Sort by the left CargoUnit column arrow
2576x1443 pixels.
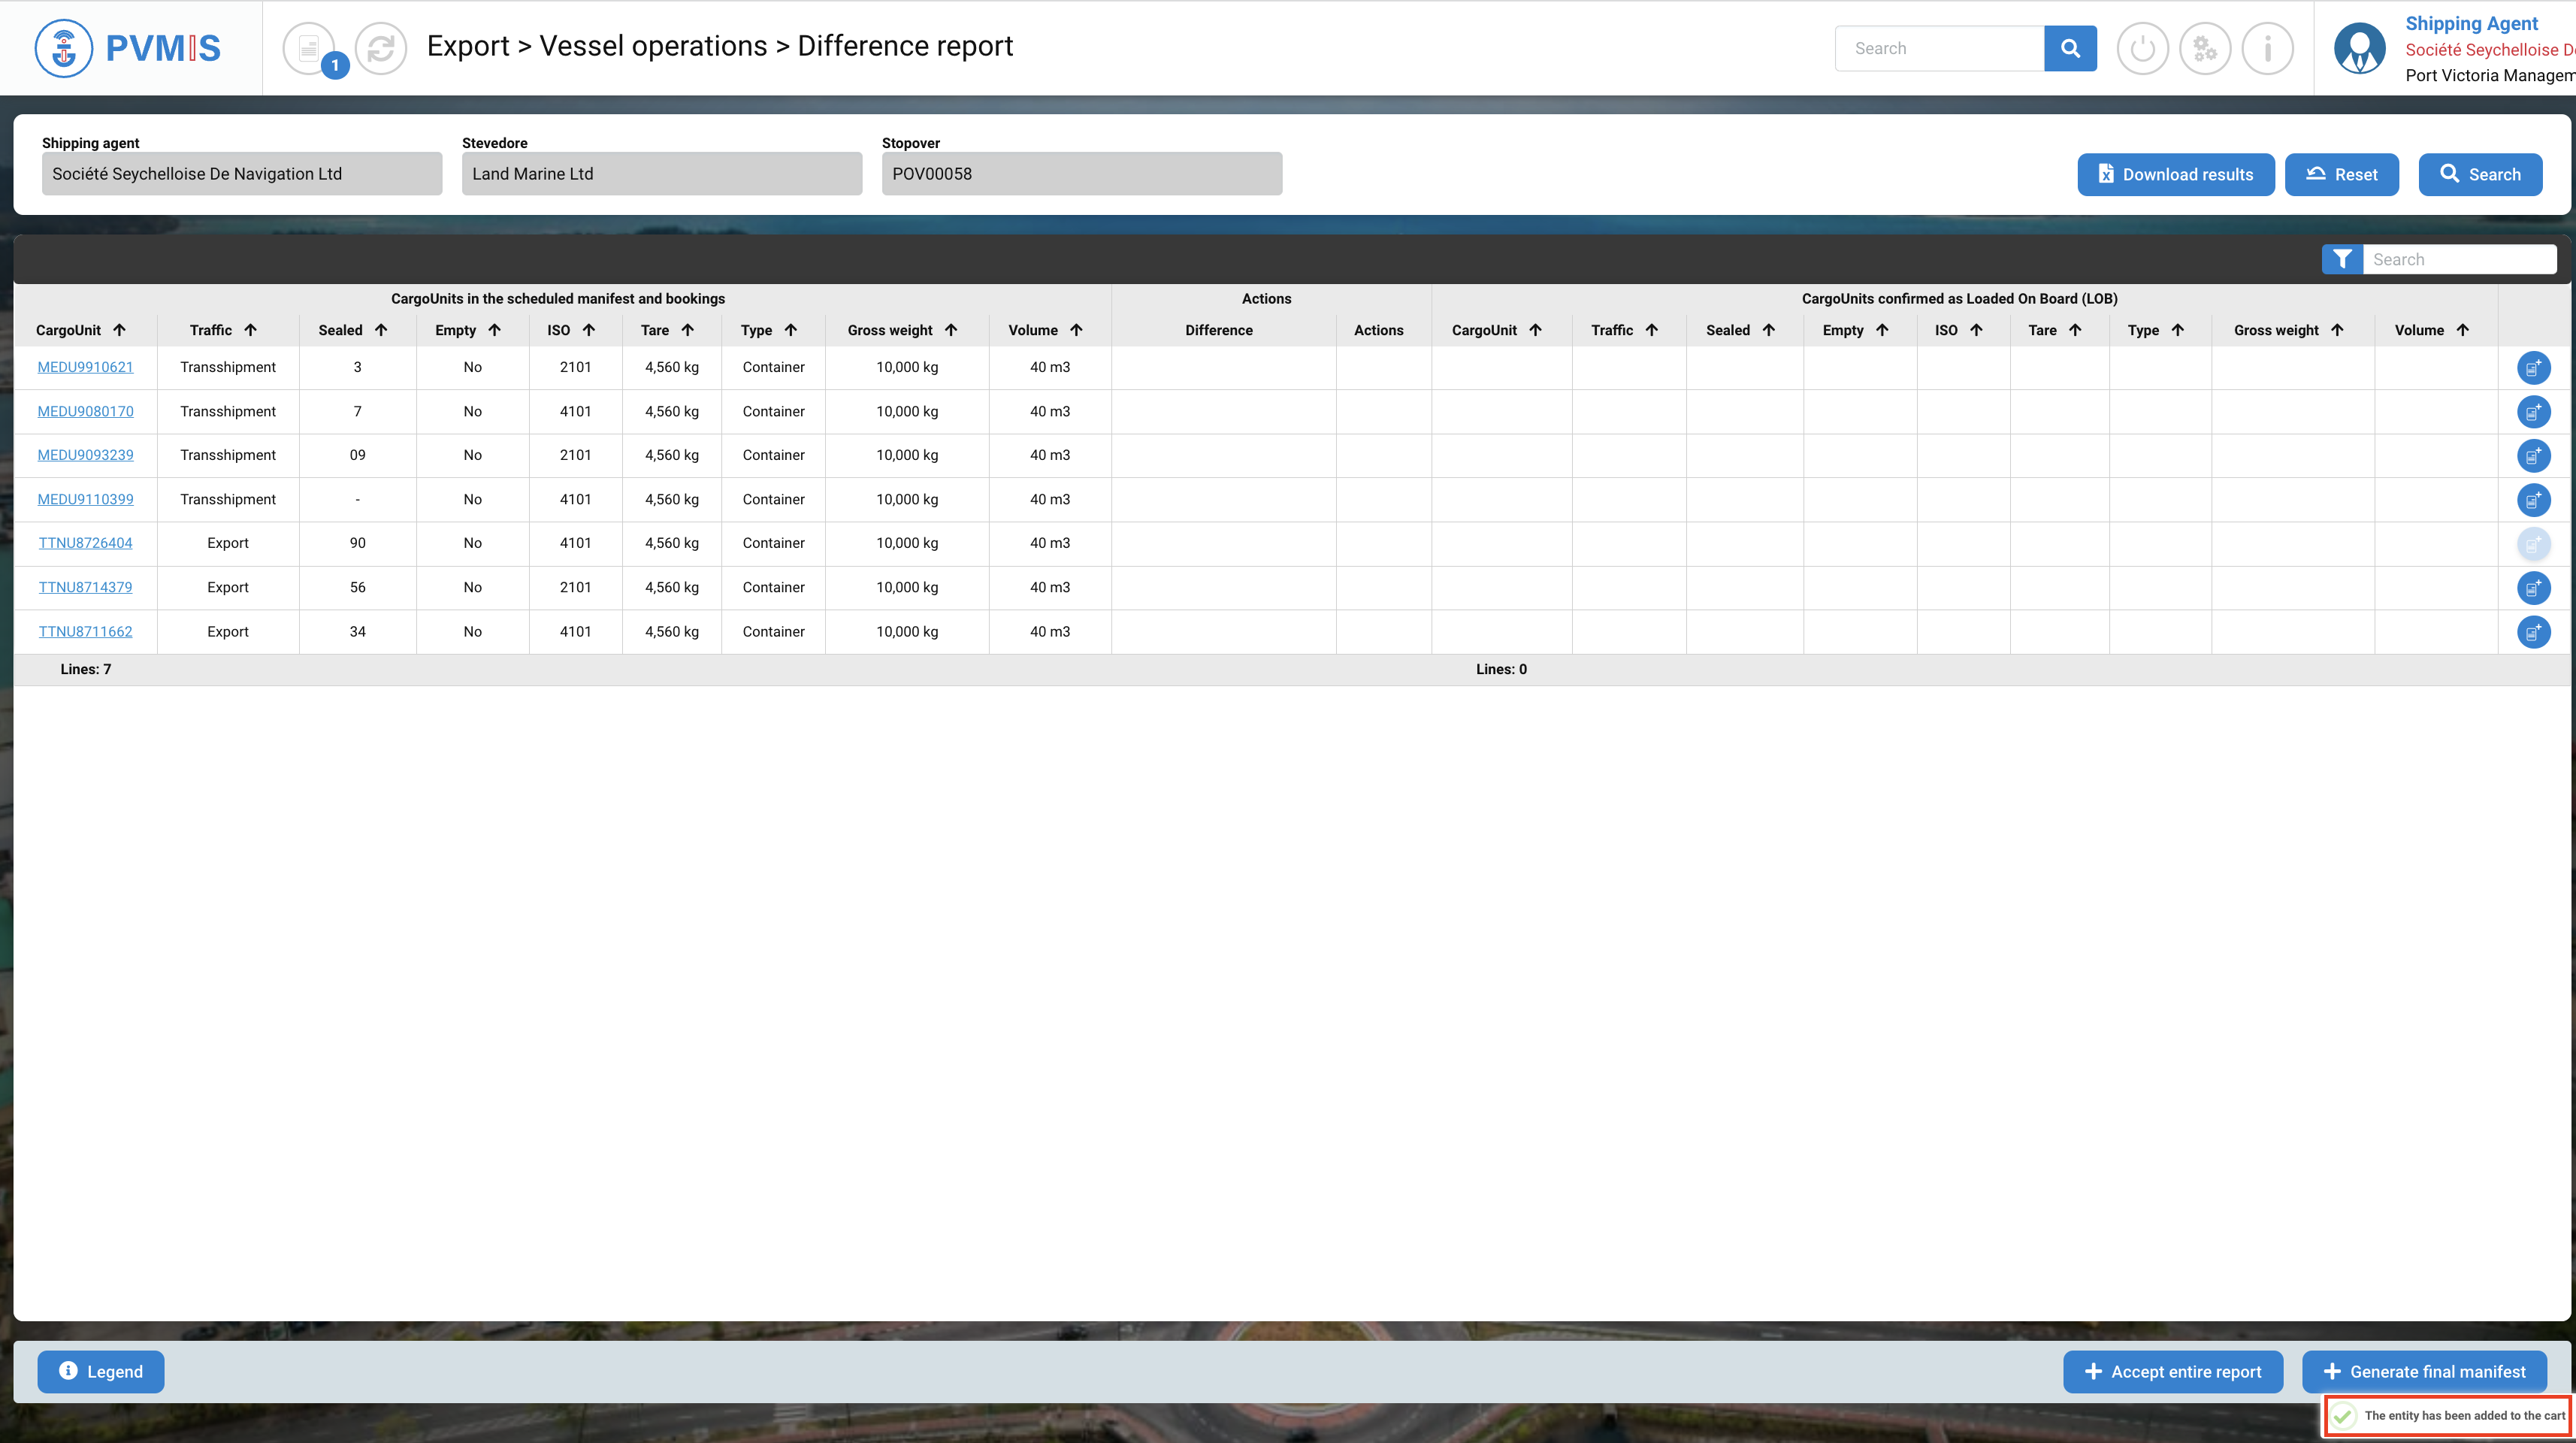(120, 330)
